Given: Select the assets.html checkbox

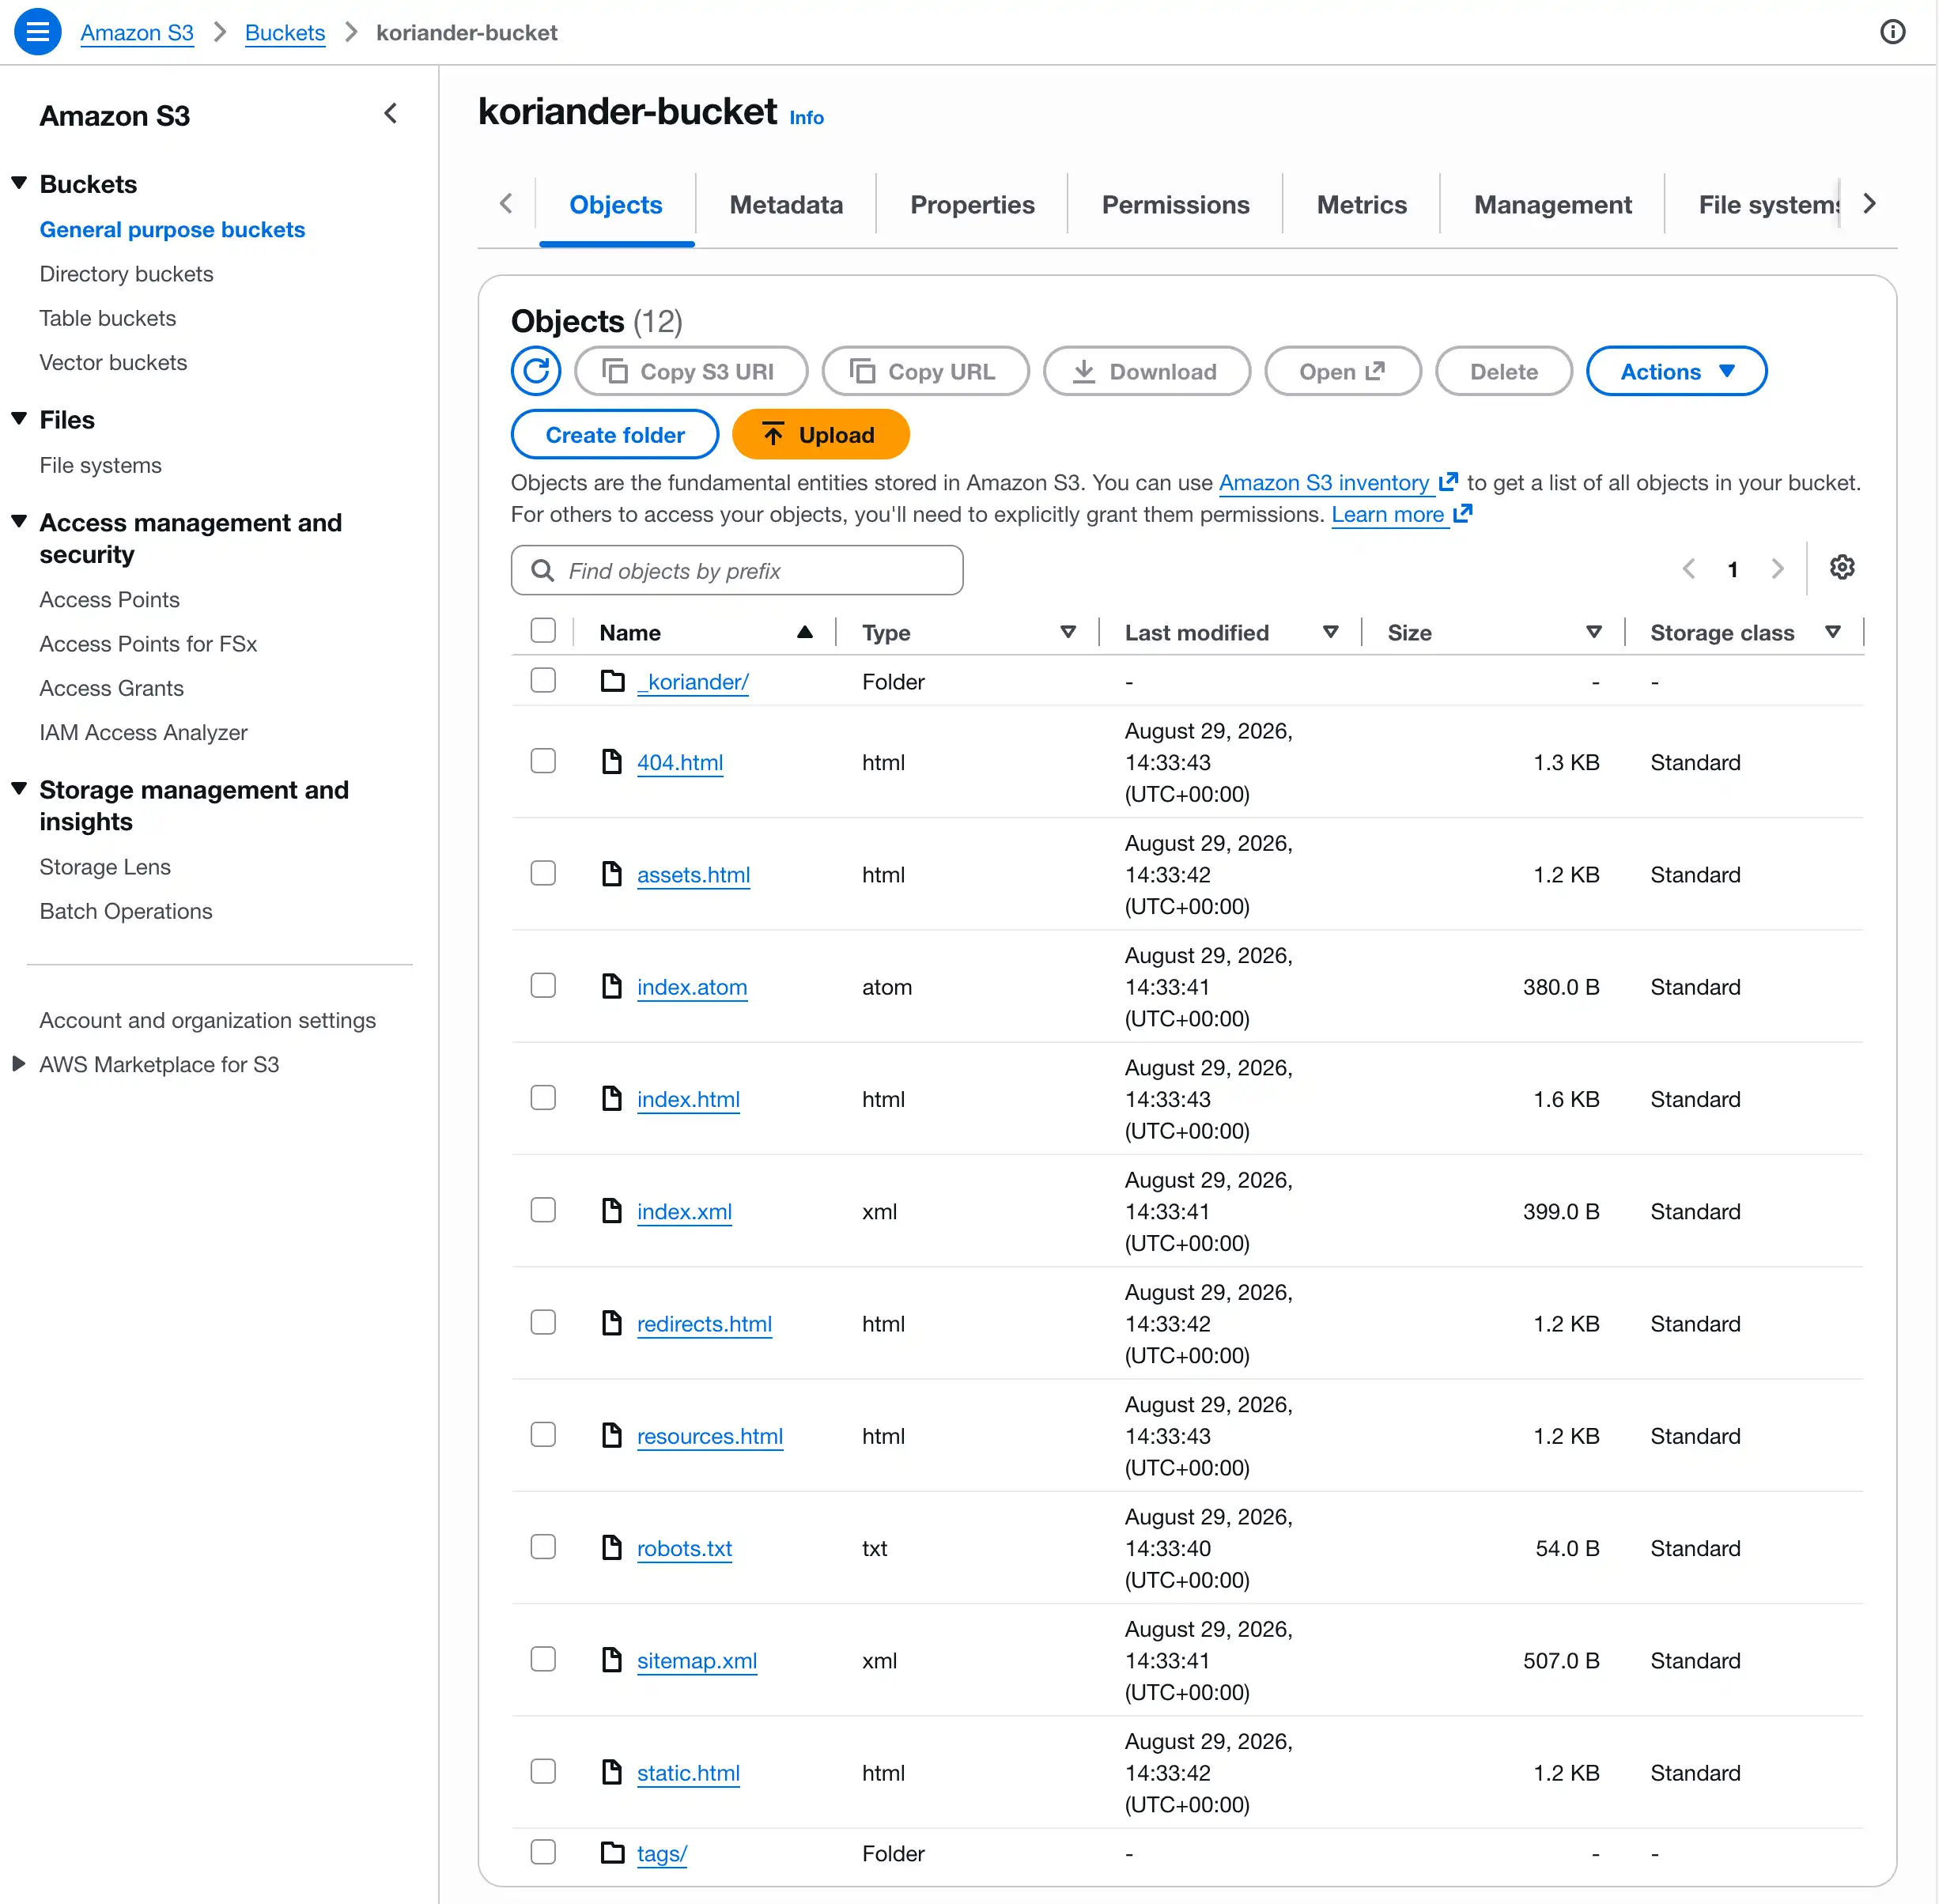Looking at the screenshot, I should (543, 873).
